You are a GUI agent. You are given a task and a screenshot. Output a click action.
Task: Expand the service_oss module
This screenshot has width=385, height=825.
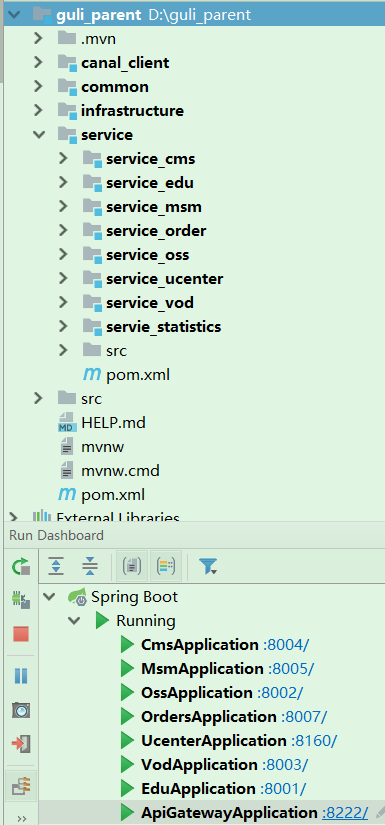click(x=63, y=255)
